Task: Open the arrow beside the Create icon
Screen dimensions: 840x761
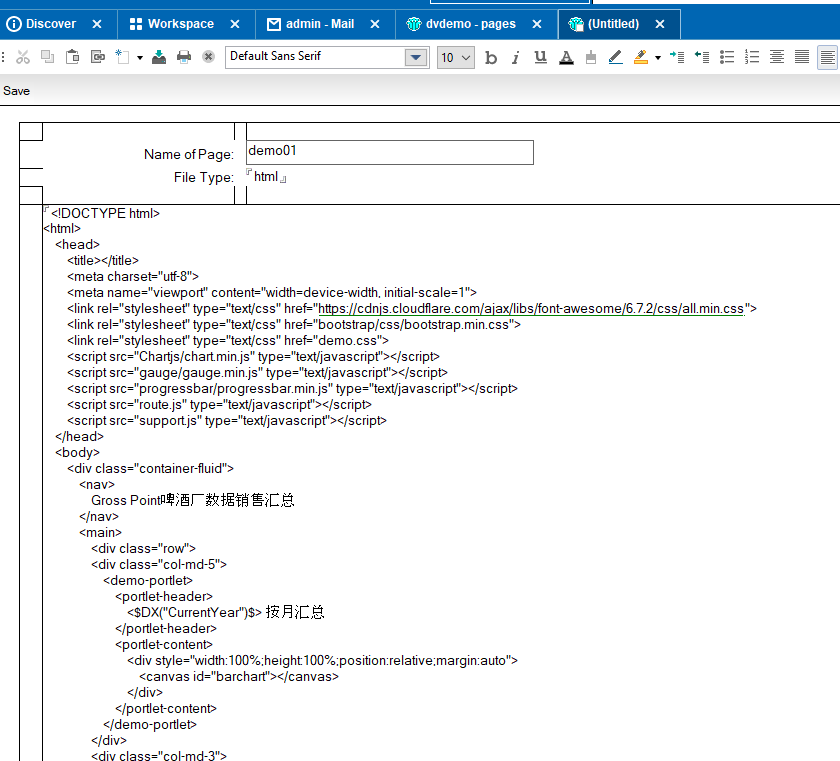Action: [x=140, y=57]
